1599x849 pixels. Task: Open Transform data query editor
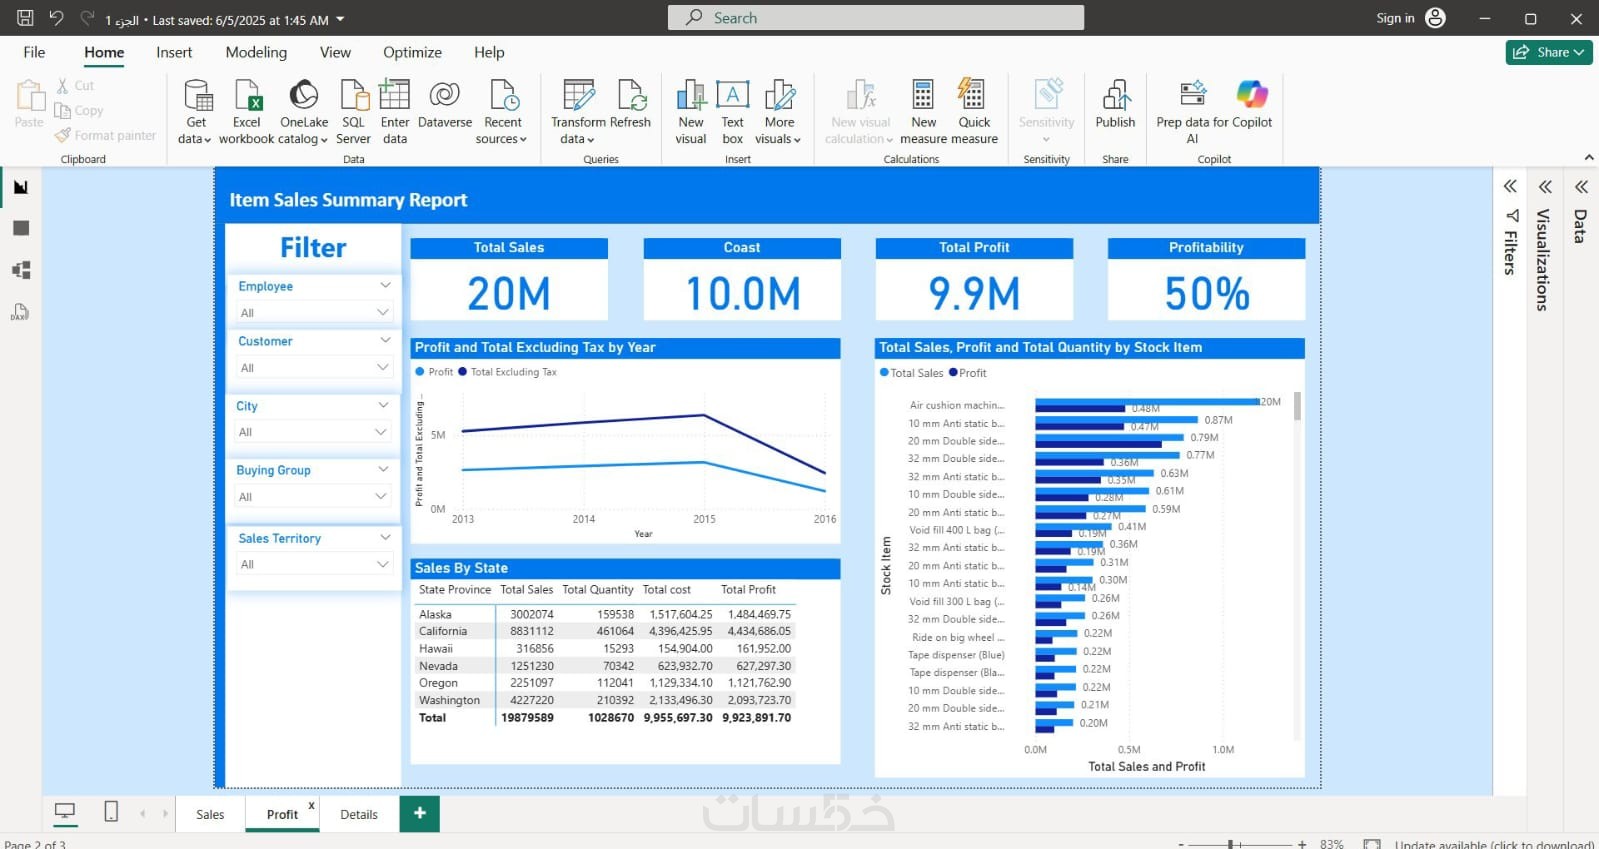tap(578, 112)
